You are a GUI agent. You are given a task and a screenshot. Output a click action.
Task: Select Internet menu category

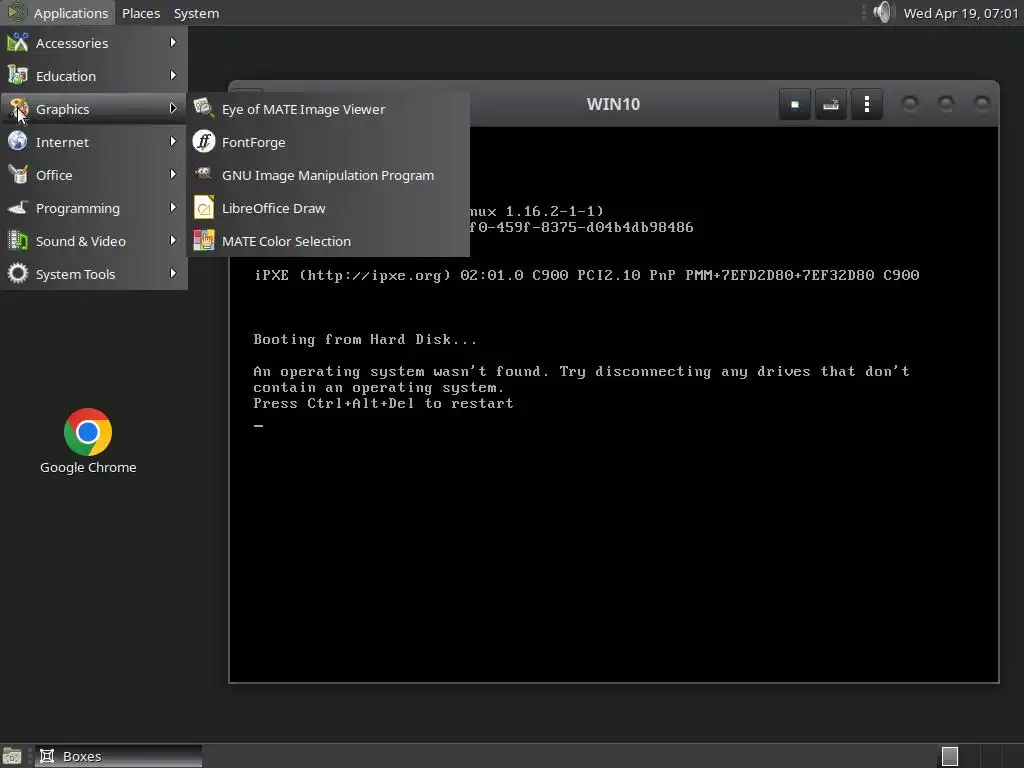pos(94,142)
